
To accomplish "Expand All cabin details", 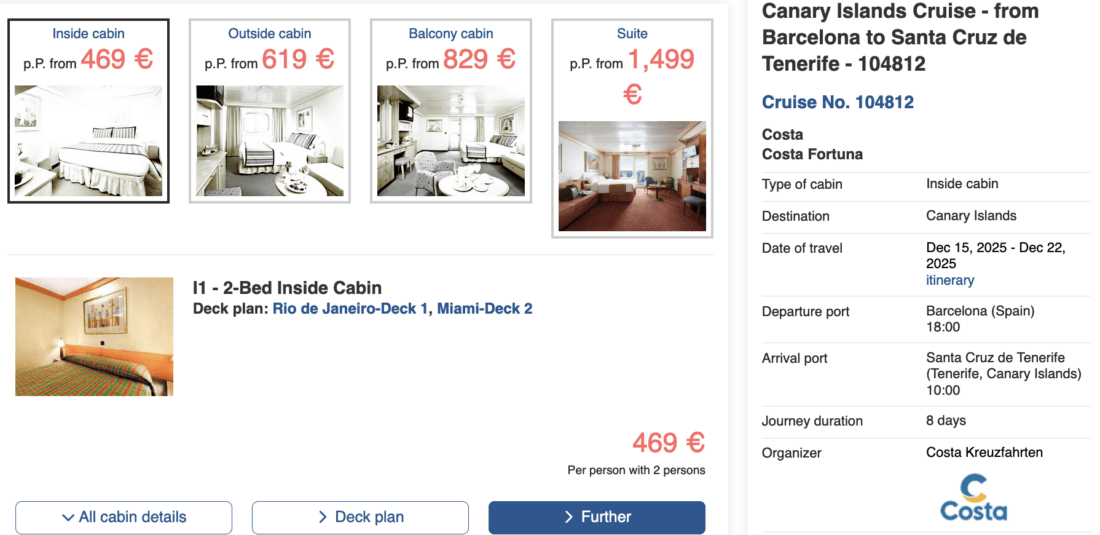I will [x=124, y=517].
